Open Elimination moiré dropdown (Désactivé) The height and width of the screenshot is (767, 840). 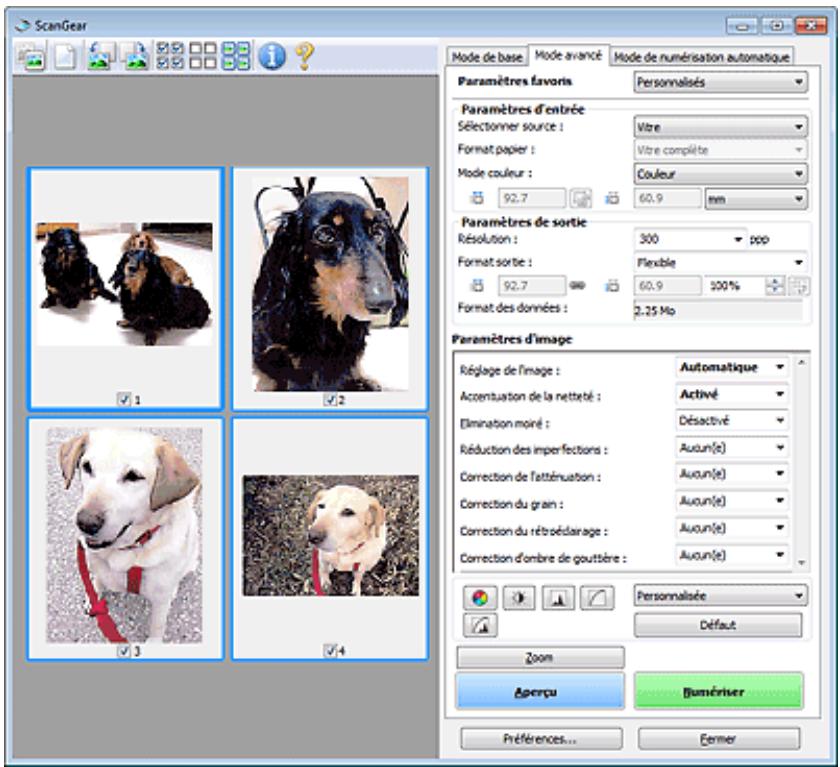point(732,421)
